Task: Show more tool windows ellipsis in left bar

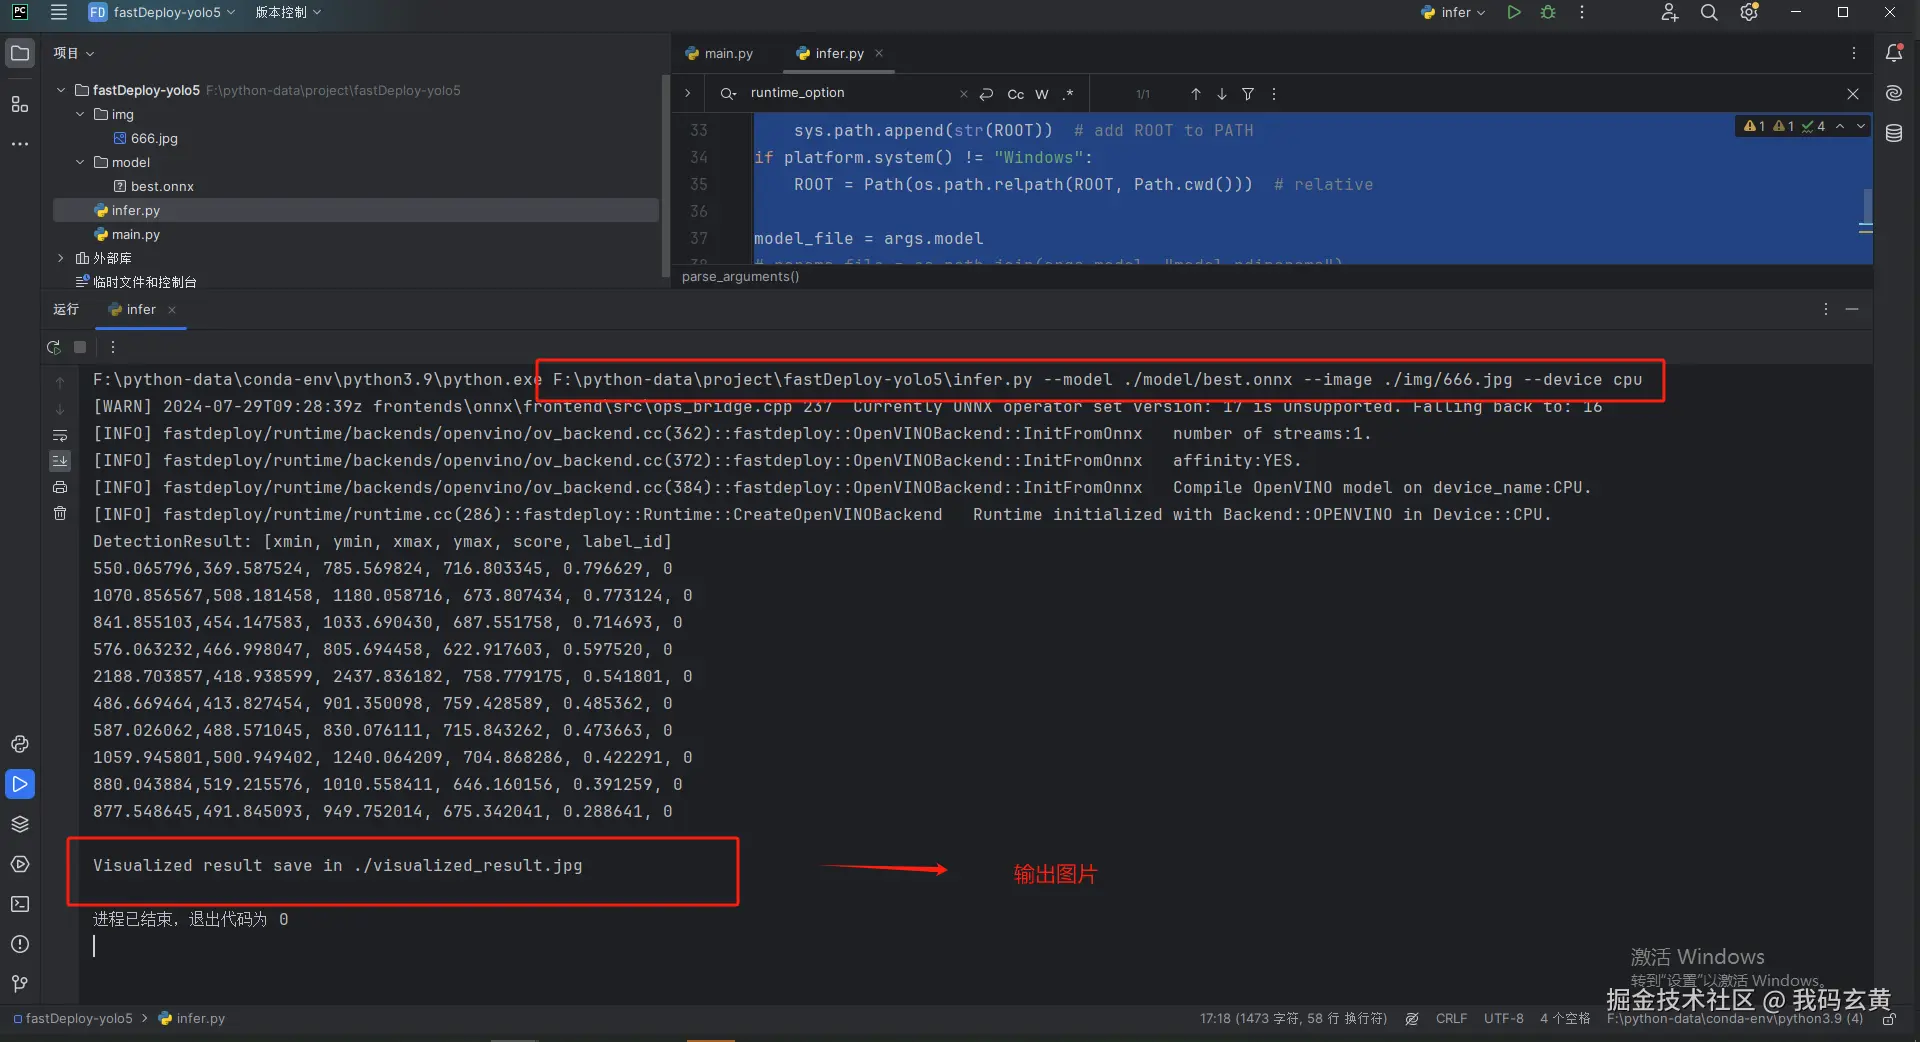Action: pos(20,144)
